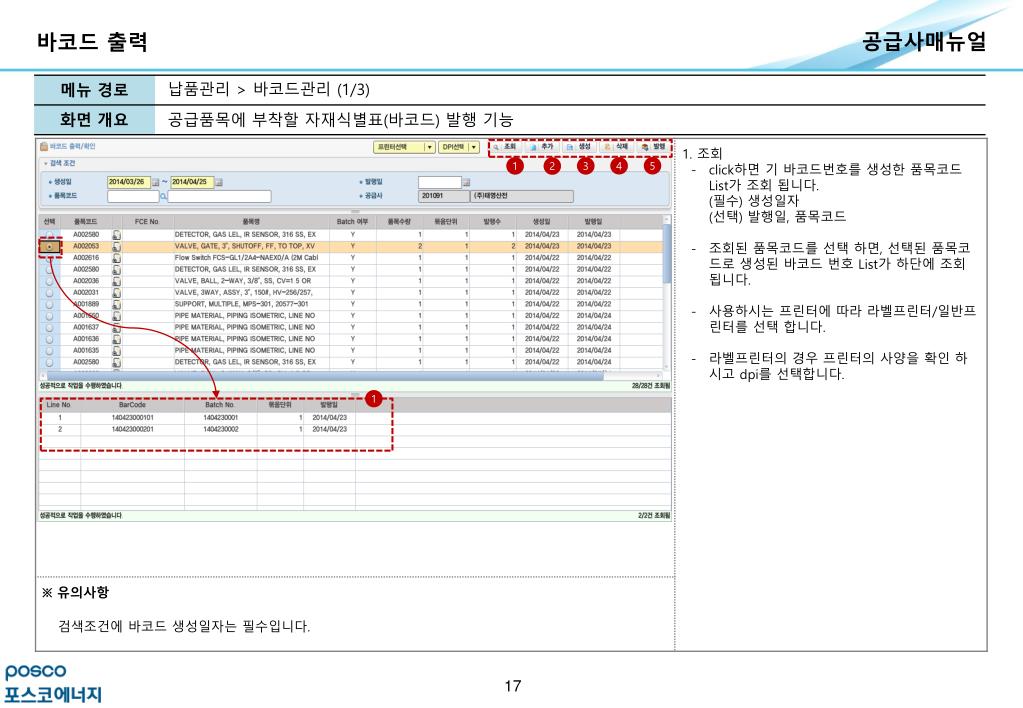Sort by the Batch 여부 column header

tap(352, 222)
